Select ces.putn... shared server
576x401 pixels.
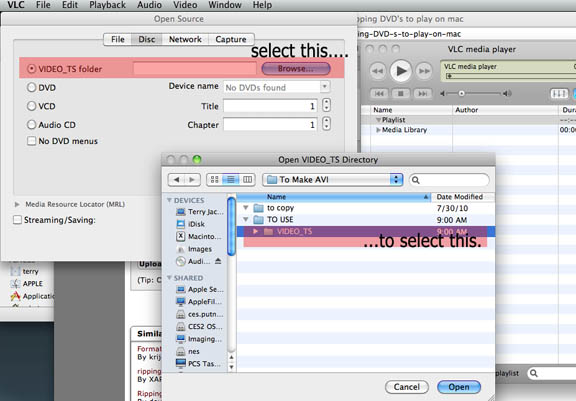(x=200, y=314)
